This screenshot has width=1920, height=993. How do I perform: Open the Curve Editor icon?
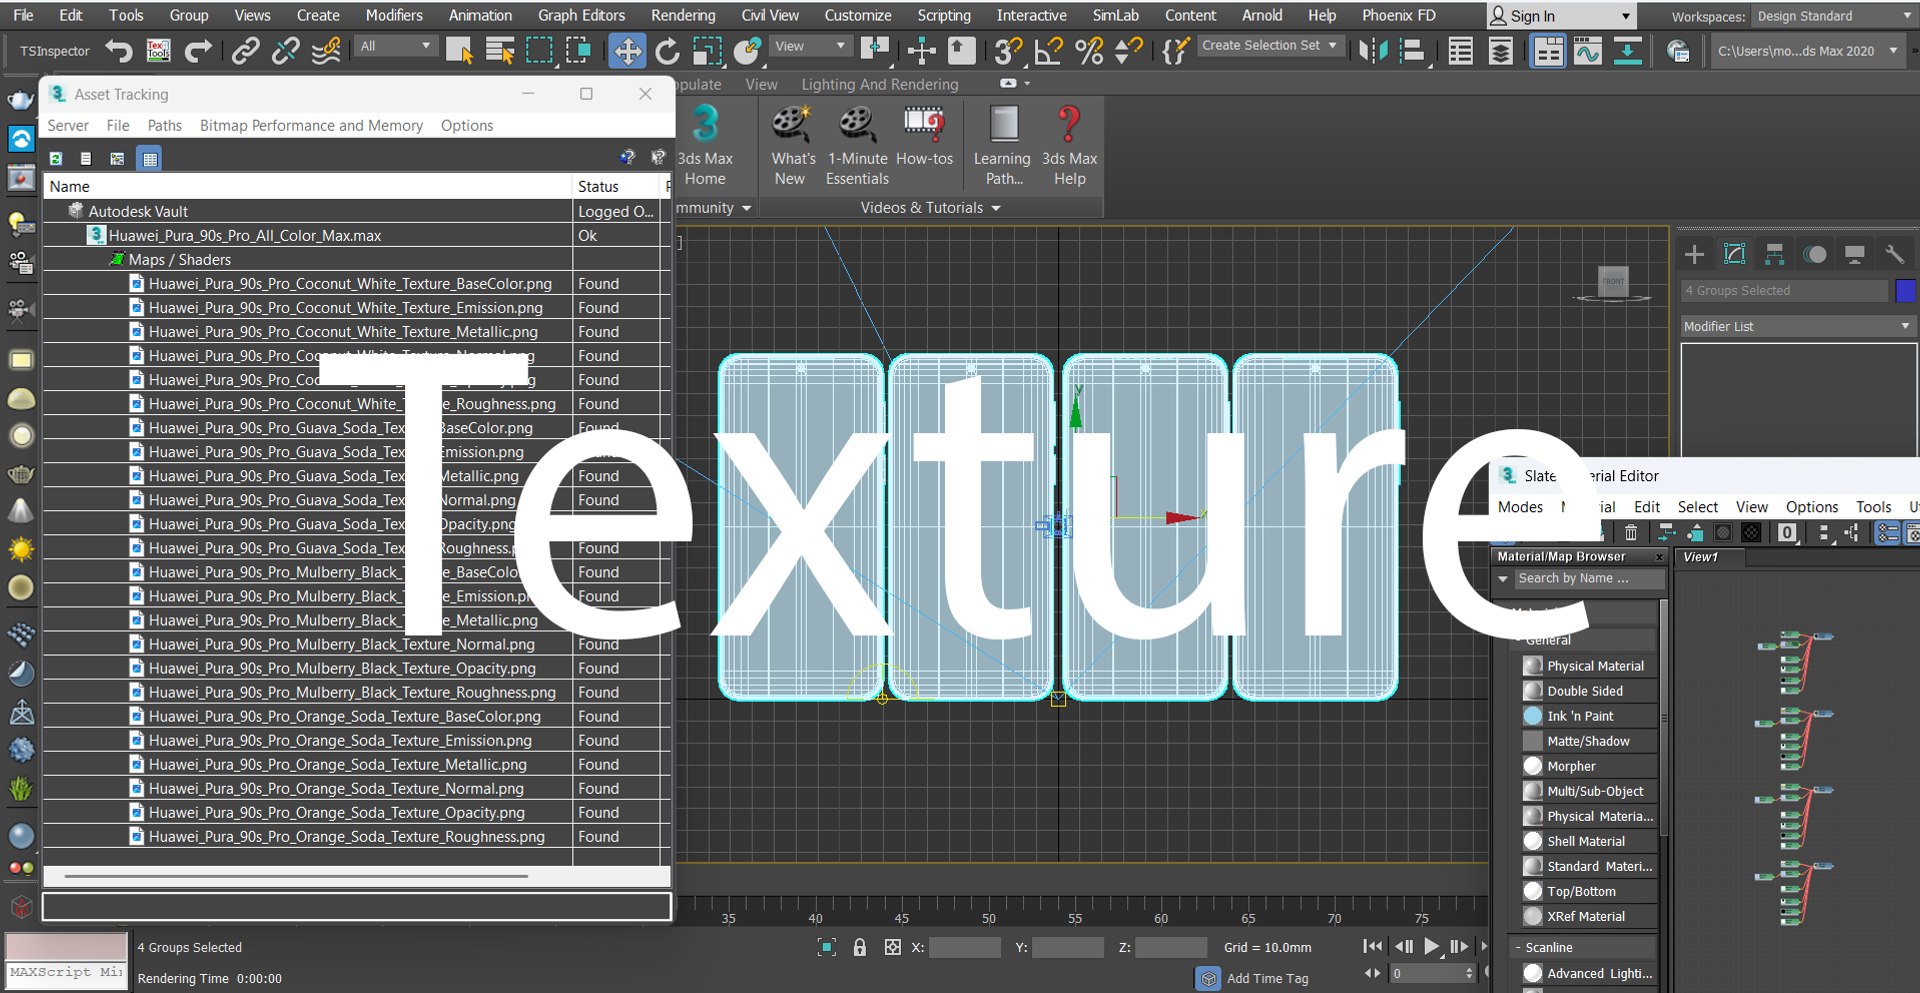click(x=1588, y=50)
